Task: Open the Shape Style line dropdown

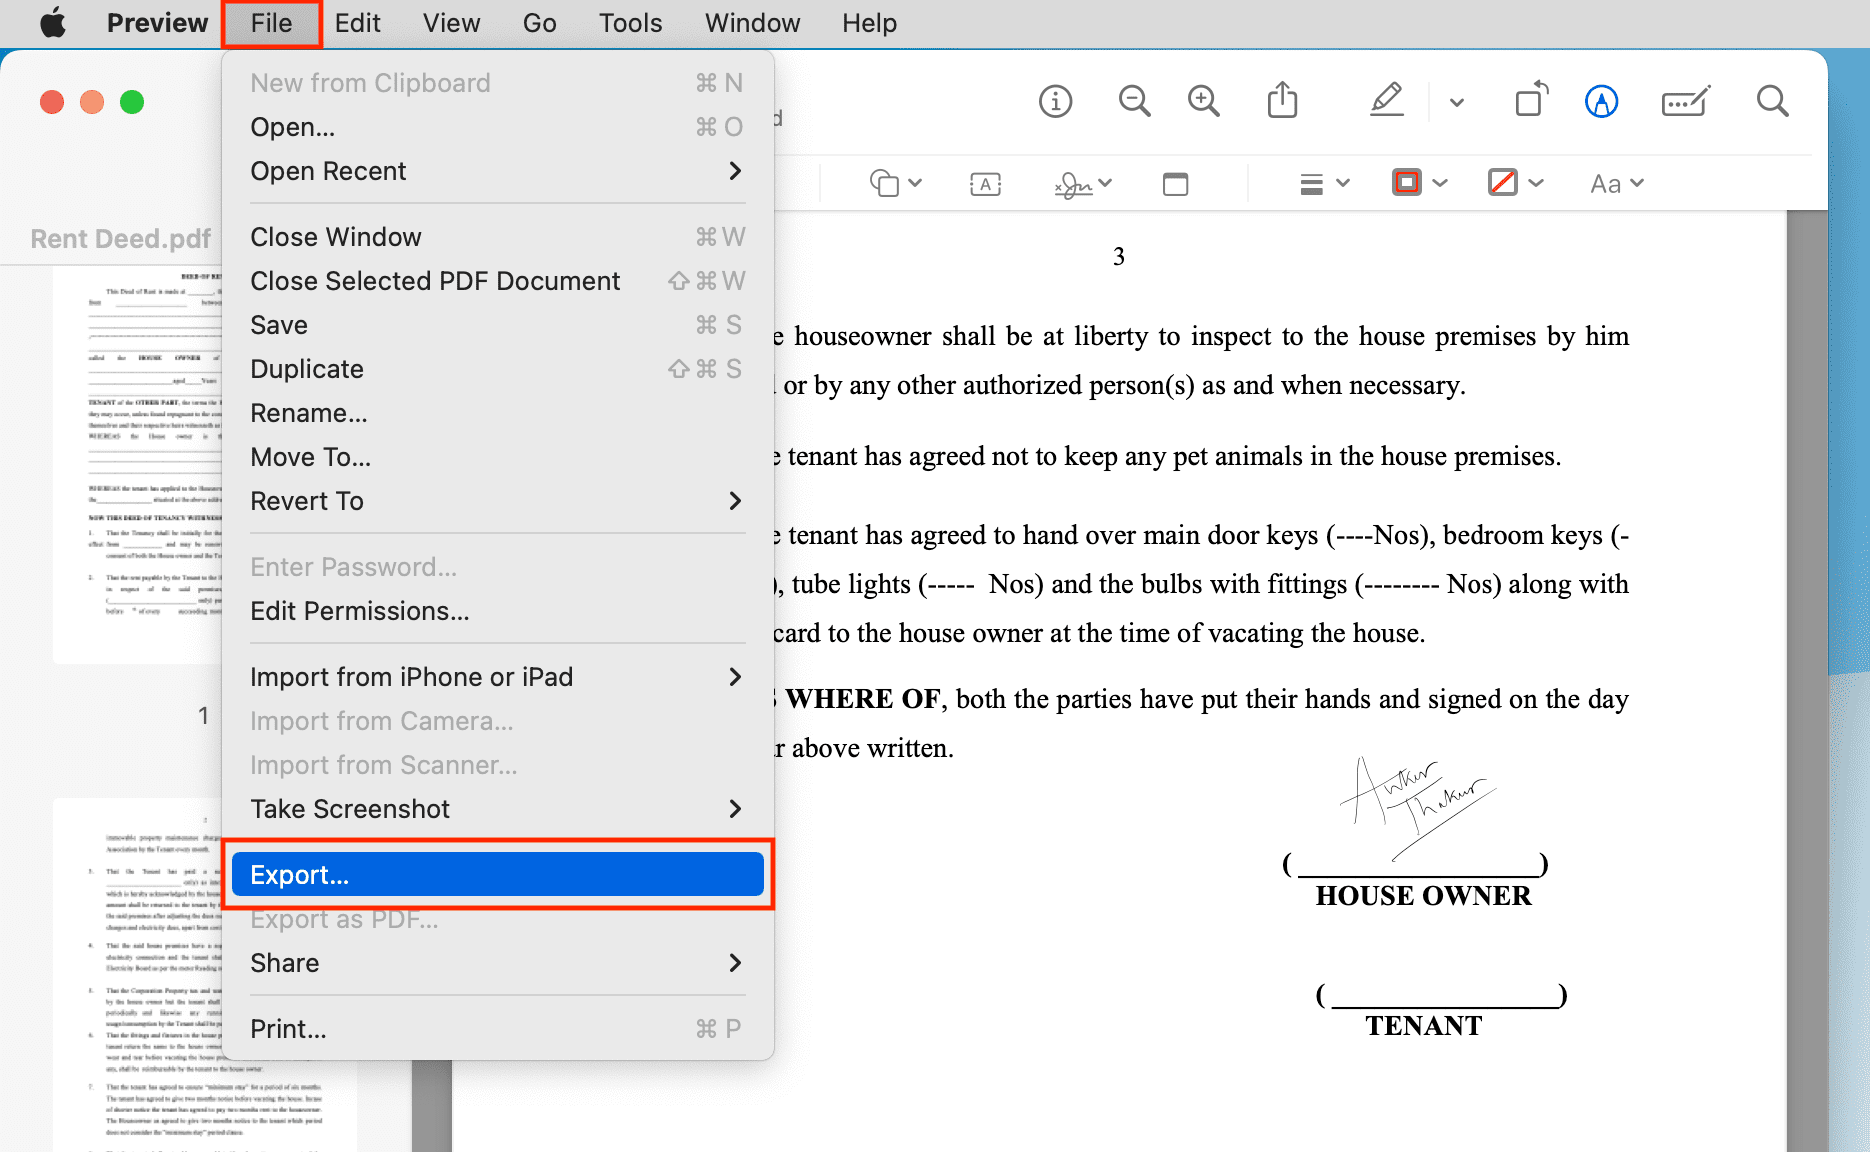Action: [x=1324, y=183]
